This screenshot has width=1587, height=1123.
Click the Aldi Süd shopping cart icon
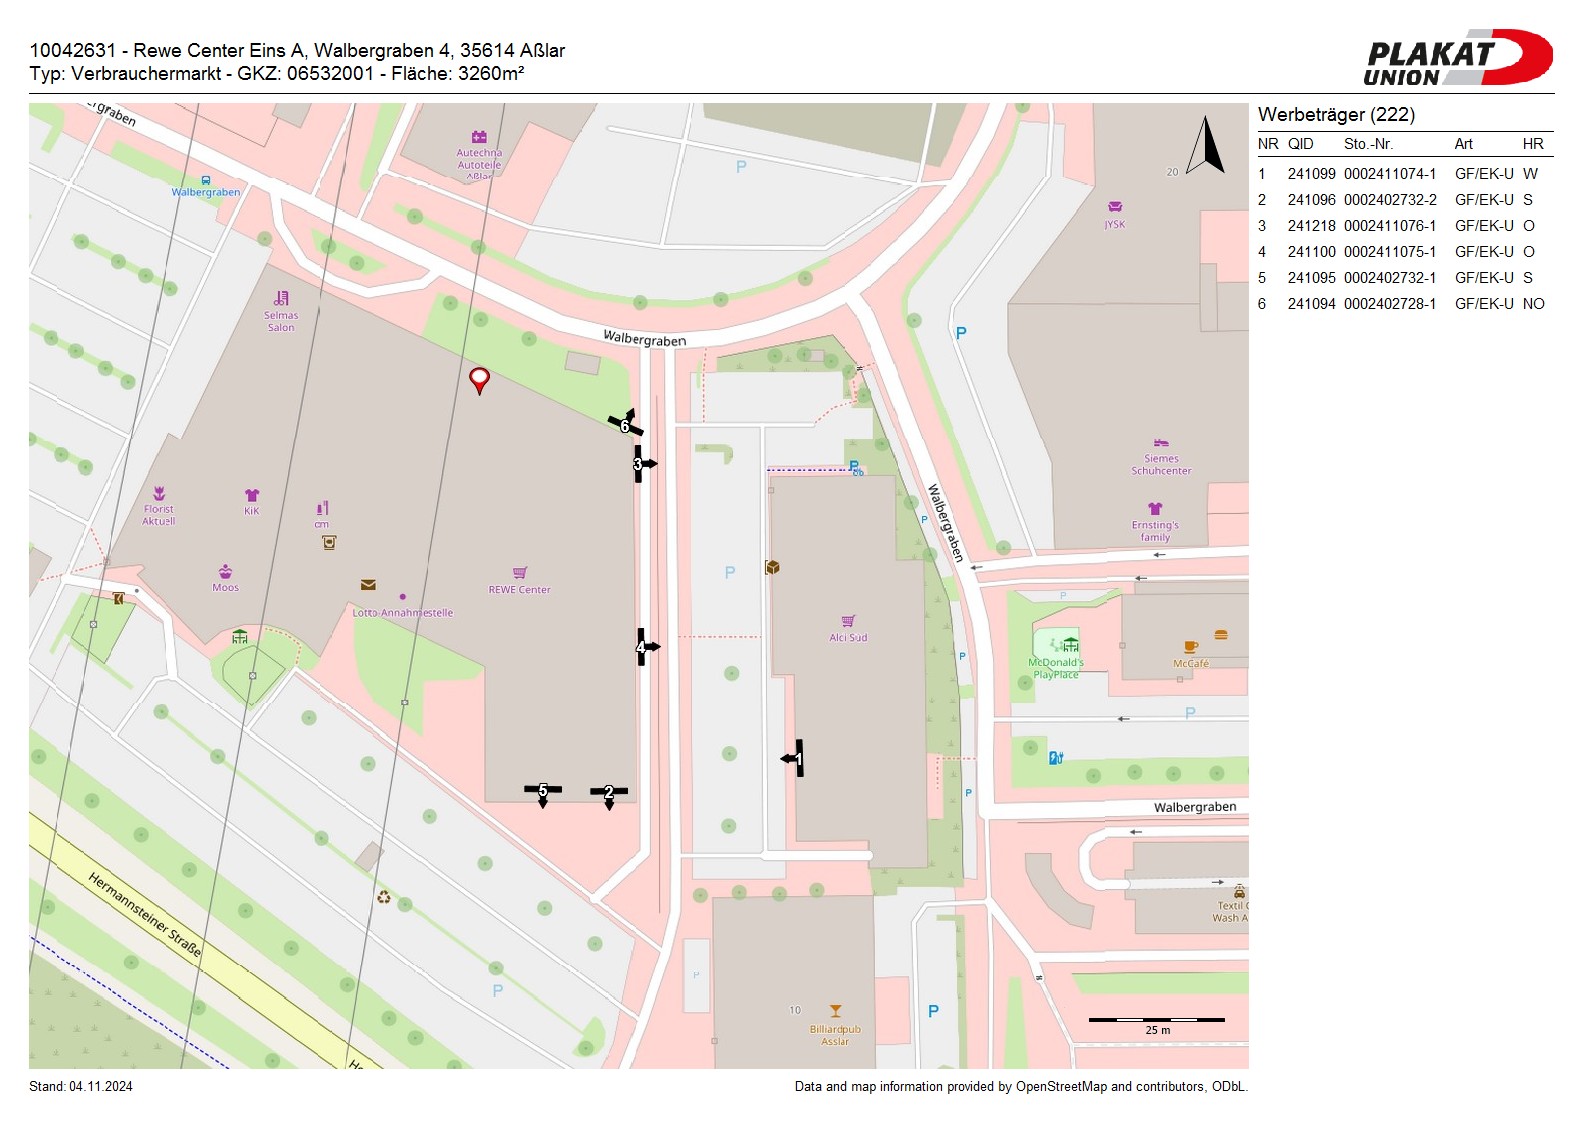[x=848, y=621]
